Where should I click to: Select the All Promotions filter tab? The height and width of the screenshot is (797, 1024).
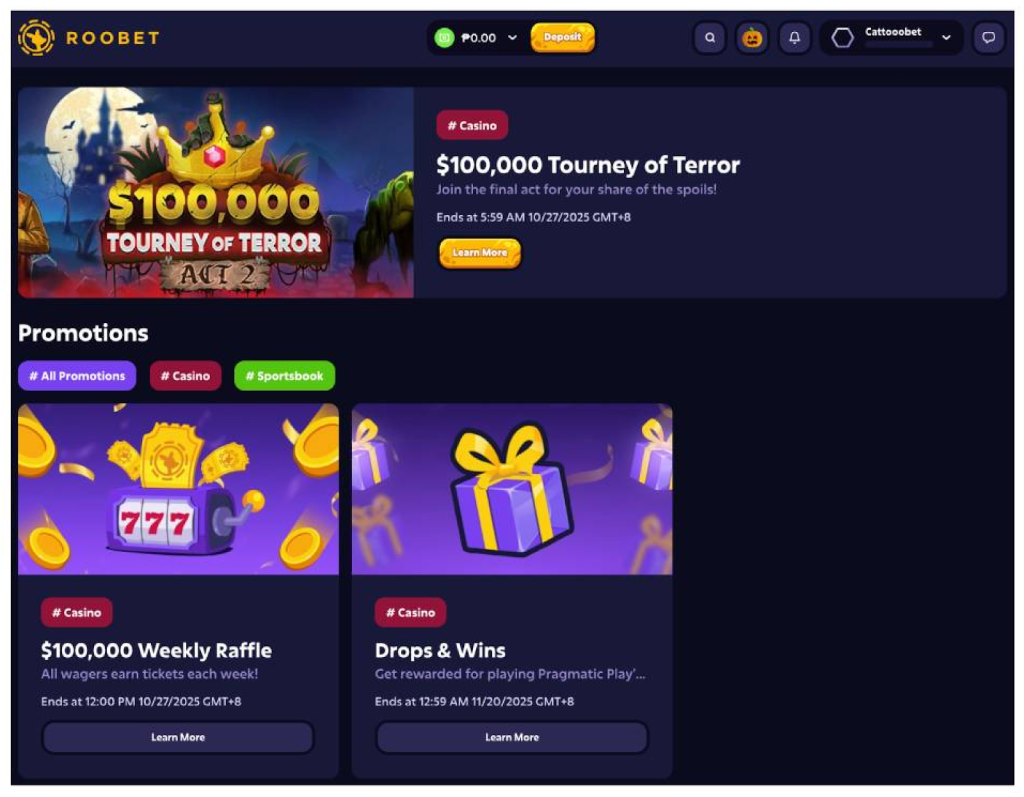click(x=77, y=376)
